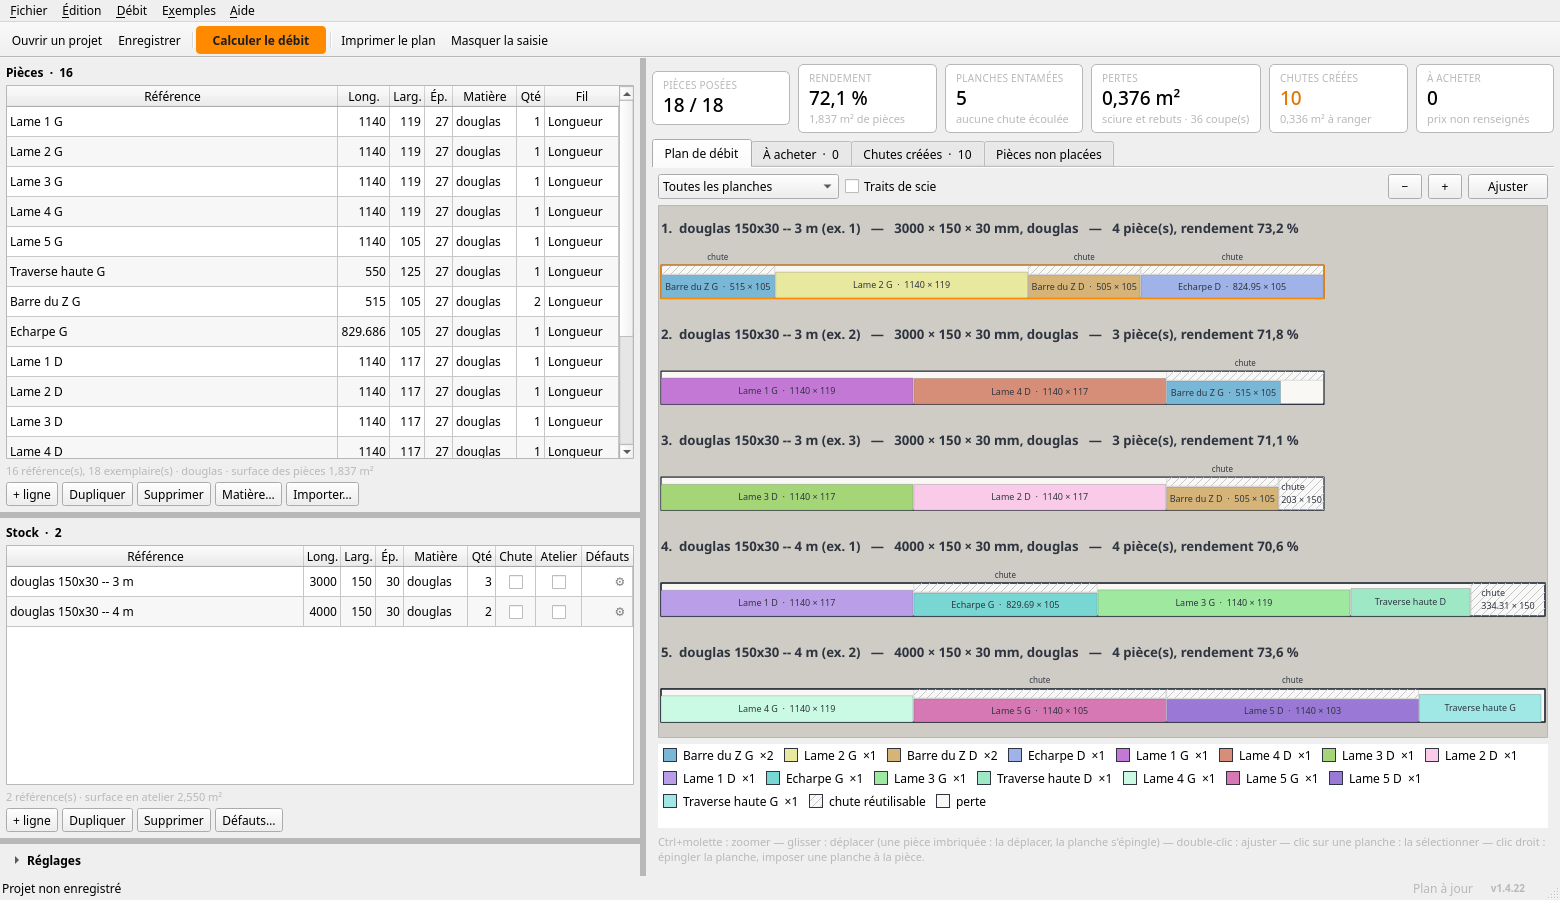Select the Lame 5 G piece on plank 5
Viewport: 1560px width, 900px height.
click(1040, 710)
